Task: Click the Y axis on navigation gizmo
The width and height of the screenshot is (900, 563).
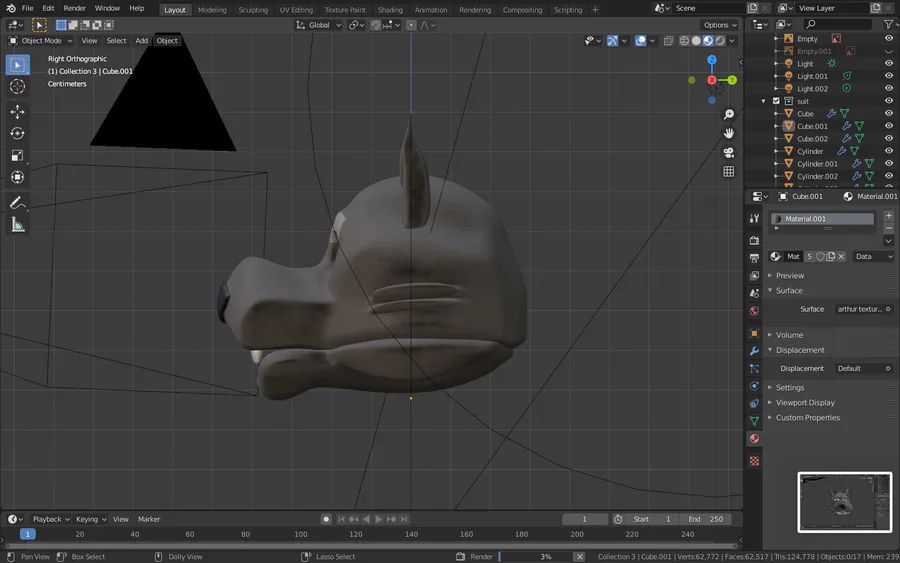Action: [x=732, y=80]
